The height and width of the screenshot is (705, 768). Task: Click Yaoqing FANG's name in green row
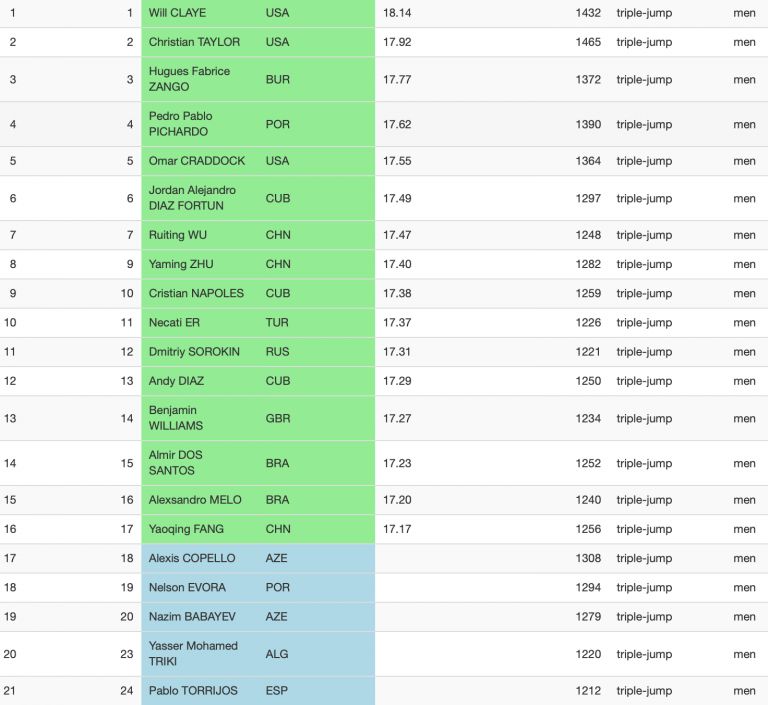point(186,529)
